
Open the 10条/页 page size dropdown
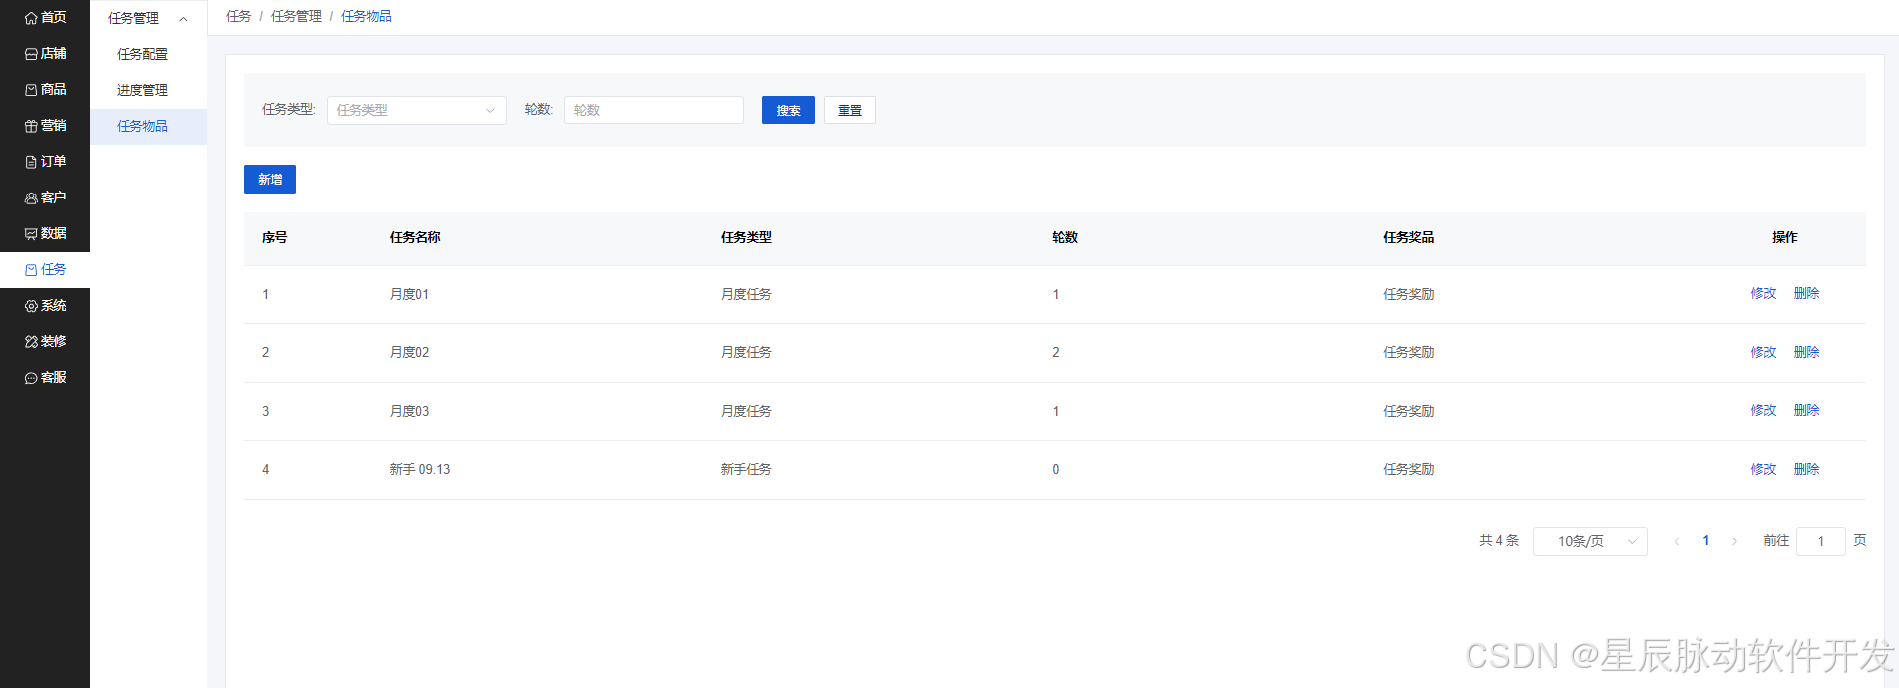(x=1590, y=541)
